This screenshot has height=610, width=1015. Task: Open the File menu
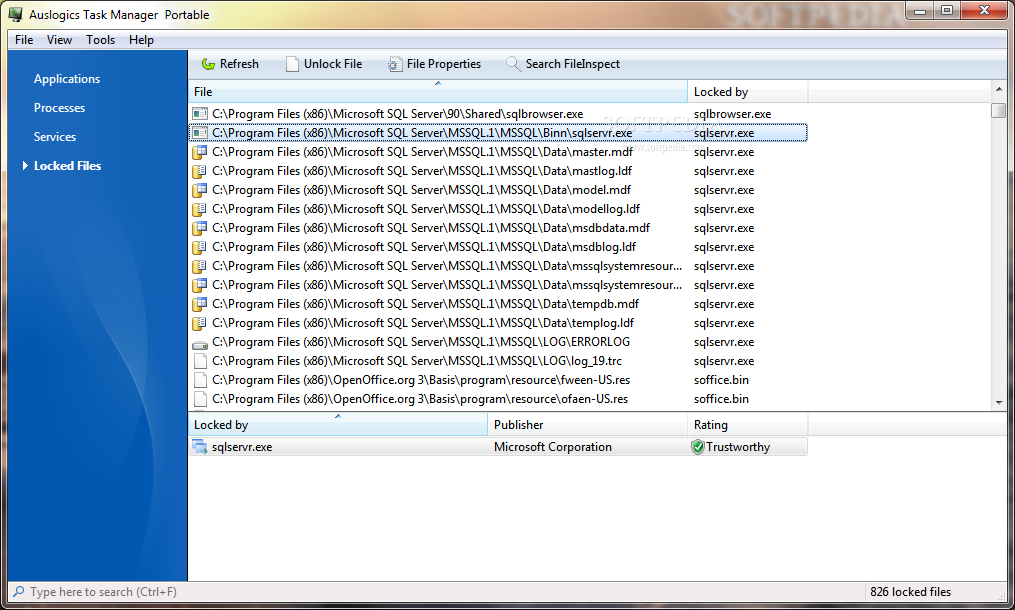coord(24,40)
